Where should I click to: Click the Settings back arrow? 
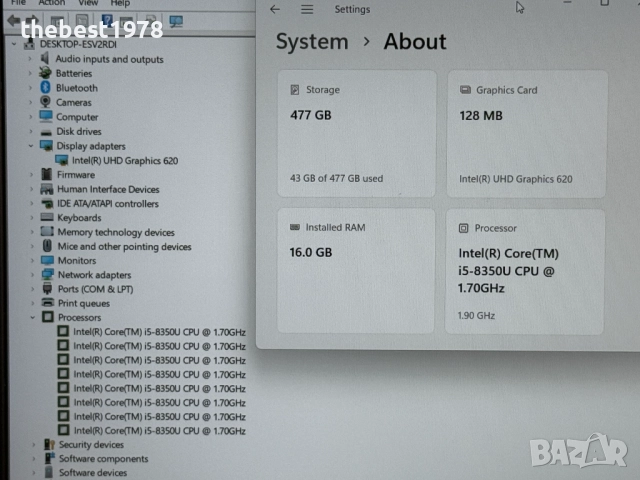[x=275, y=10]
